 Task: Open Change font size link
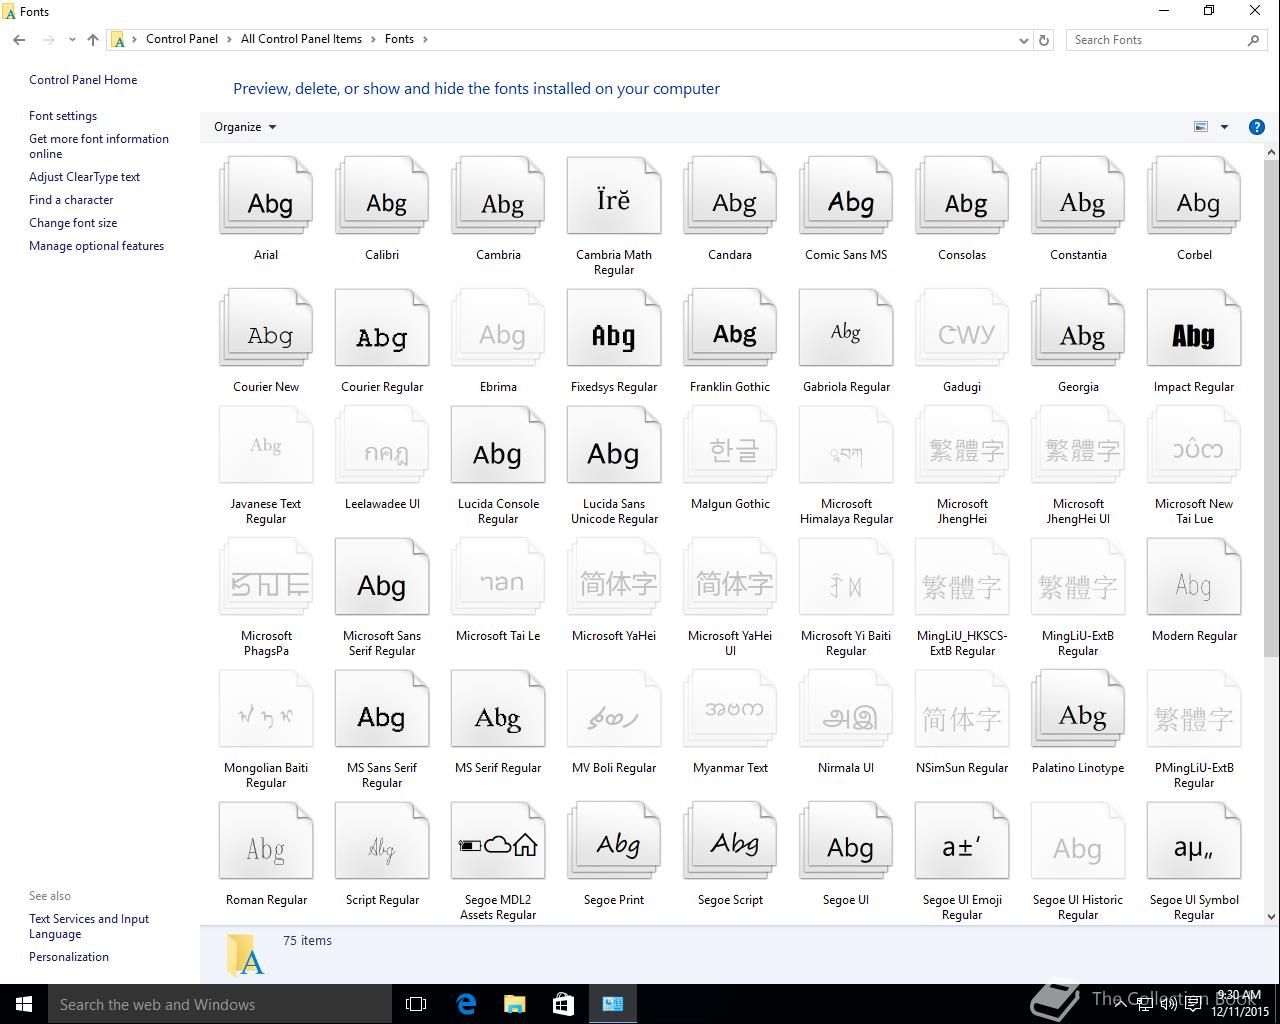73,223
